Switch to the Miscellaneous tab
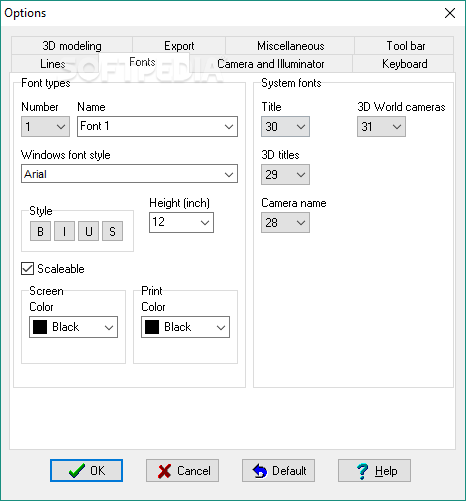466x501 pixels. coord(290,46)
